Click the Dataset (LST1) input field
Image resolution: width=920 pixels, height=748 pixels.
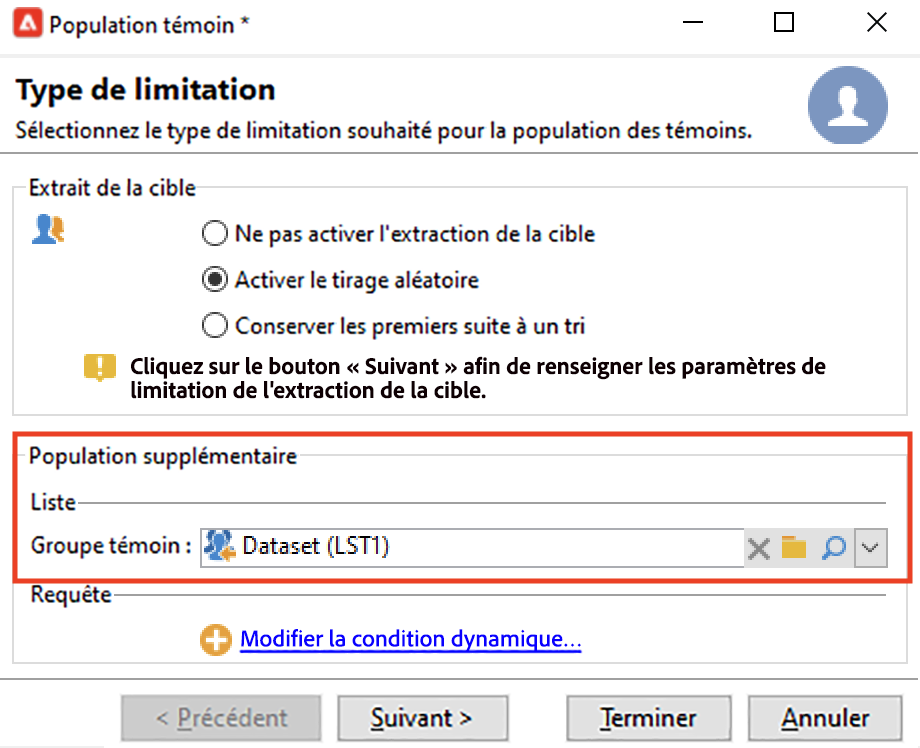[x=480, y=548]
